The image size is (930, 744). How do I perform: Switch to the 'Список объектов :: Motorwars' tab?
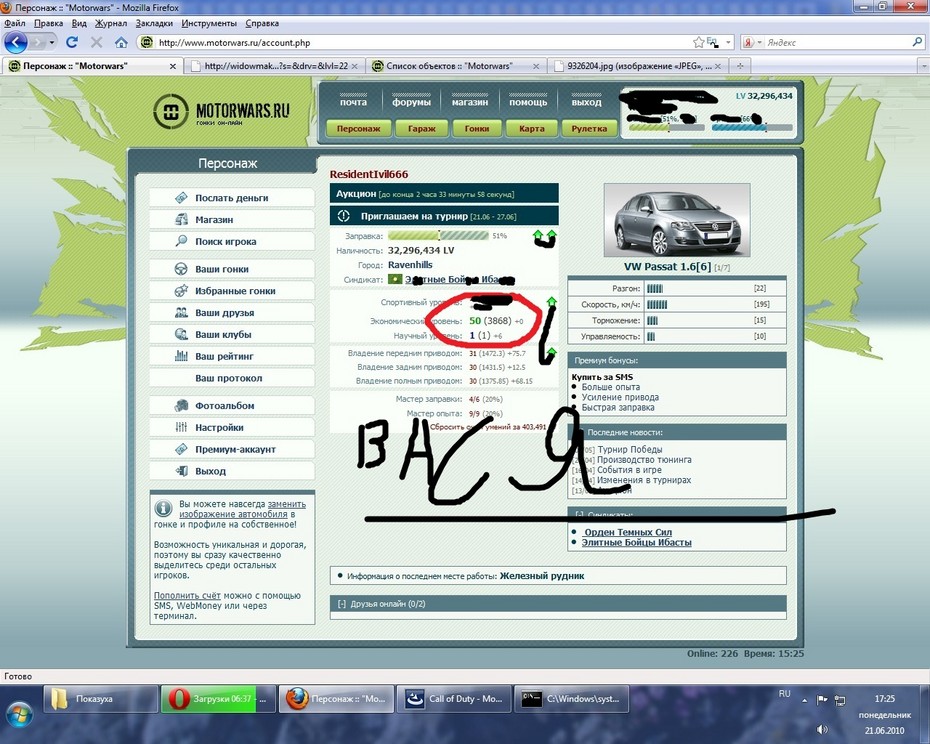click(x=454, y=66)
